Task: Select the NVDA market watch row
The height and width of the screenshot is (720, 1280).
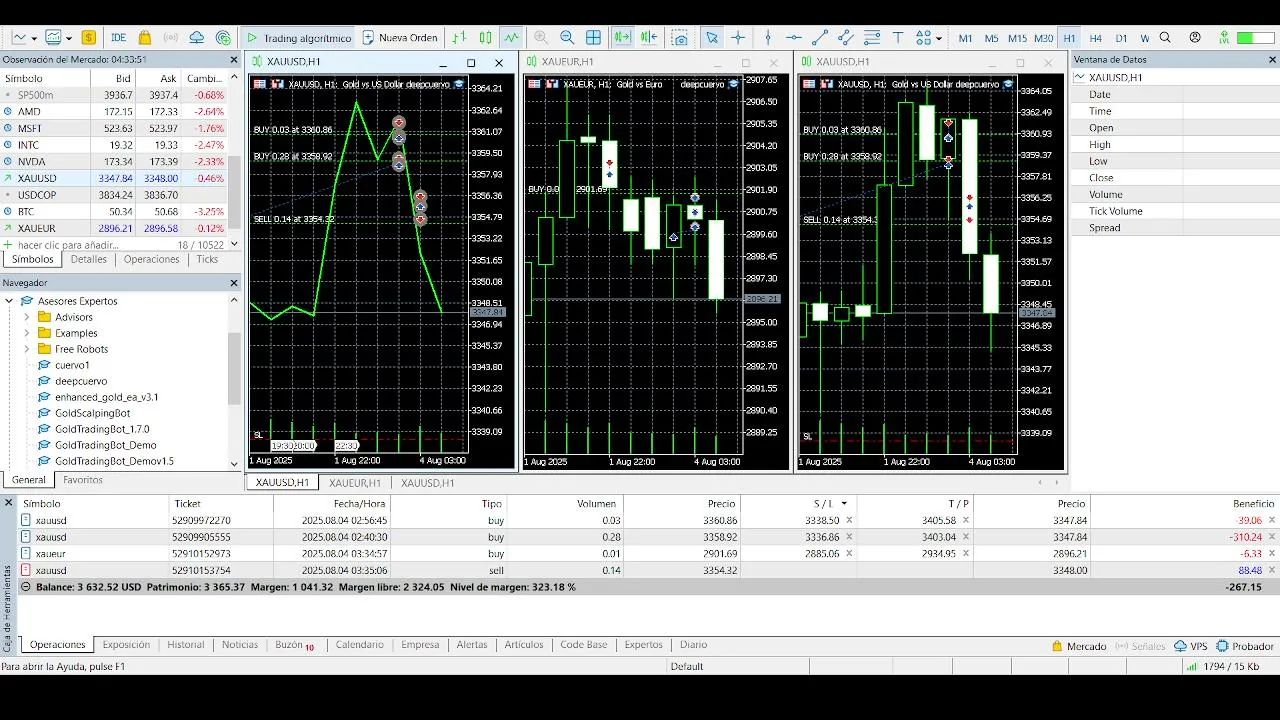Action: click(x=114, y=161)
